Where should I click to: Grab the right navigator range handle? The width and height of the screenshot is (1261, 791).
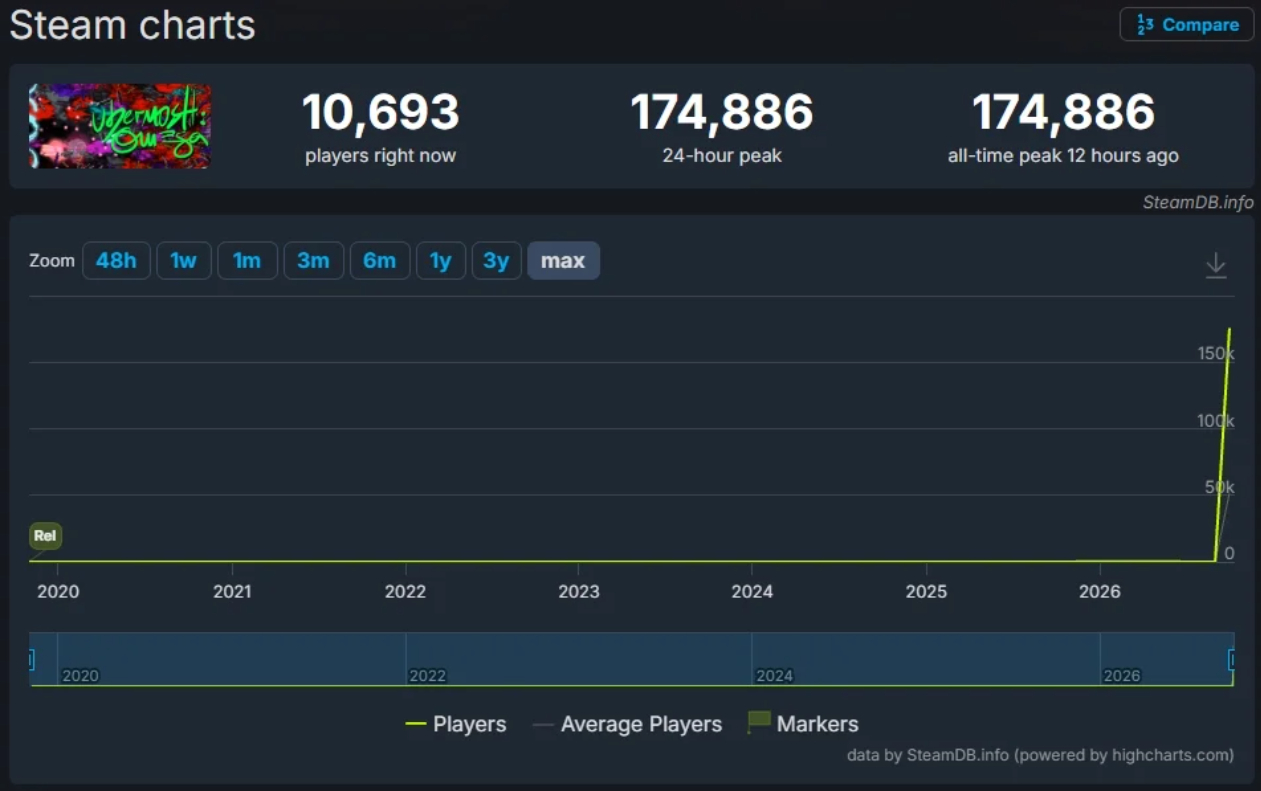pyautogui.click(x=1232, y=660)
